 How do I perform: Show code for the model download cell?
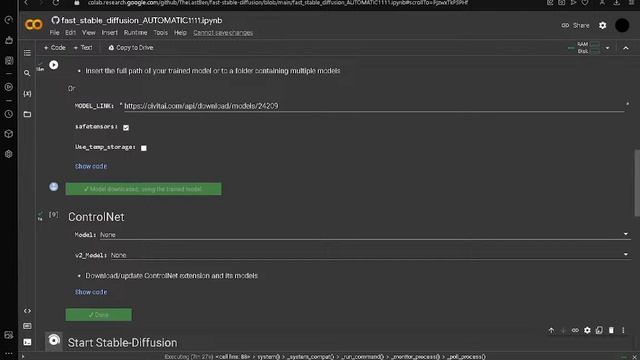91,166
